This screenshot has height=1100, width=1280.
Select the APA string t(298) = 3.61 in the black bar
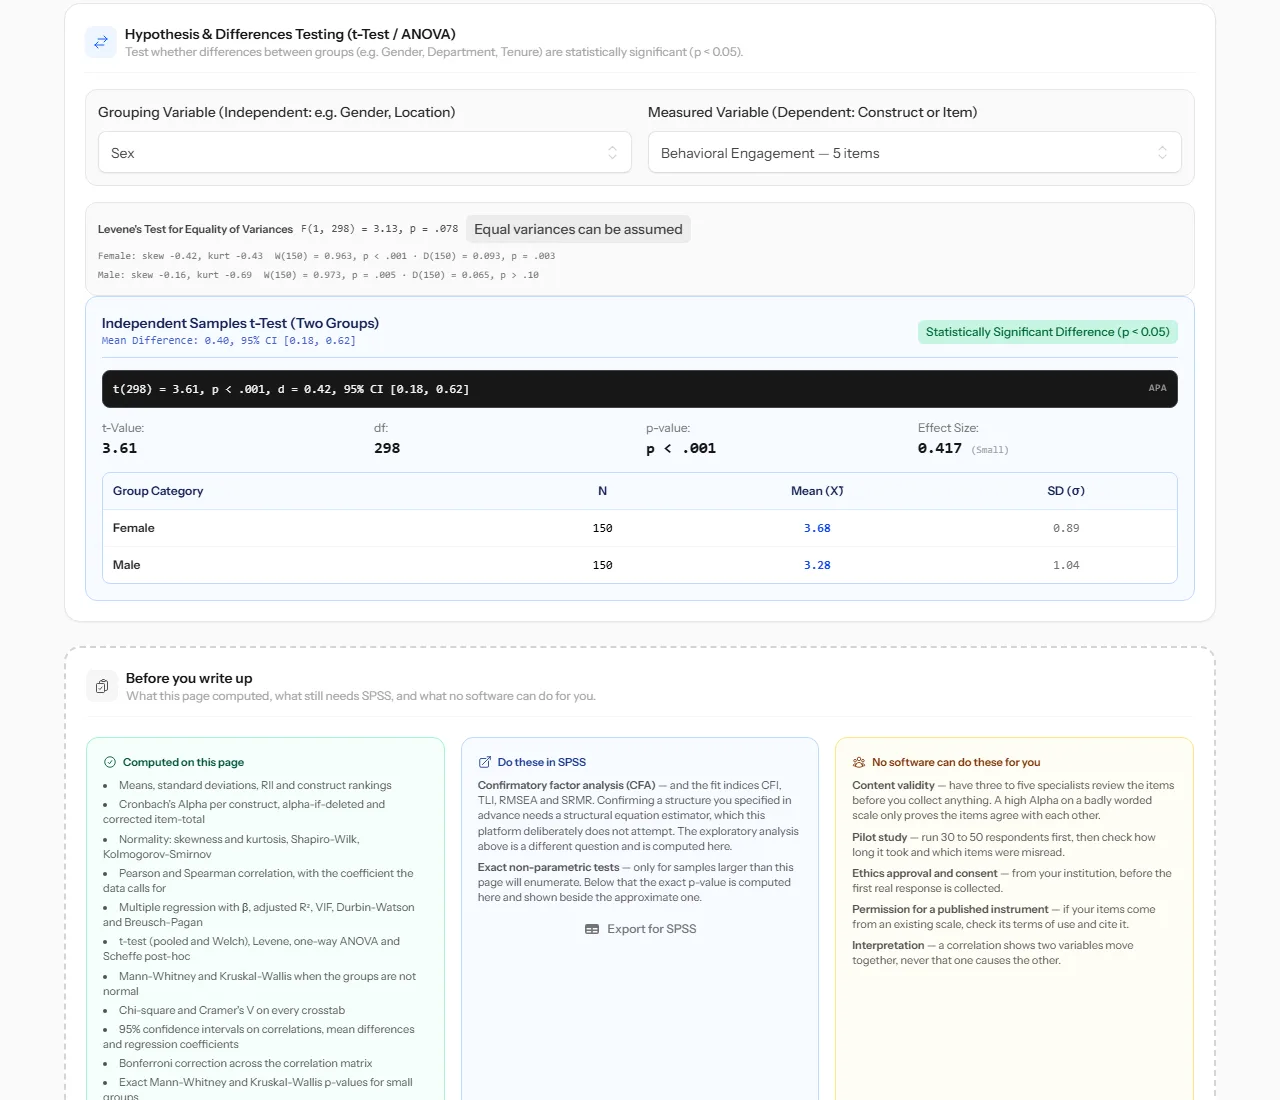(291, 389)
